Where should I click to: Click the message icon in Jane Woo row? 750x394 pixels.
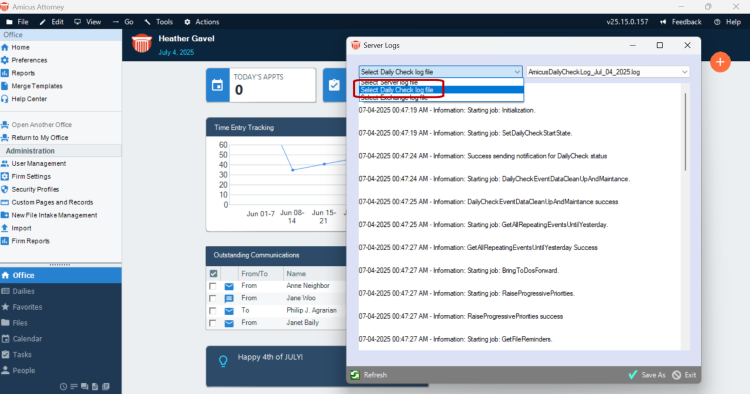229,298
